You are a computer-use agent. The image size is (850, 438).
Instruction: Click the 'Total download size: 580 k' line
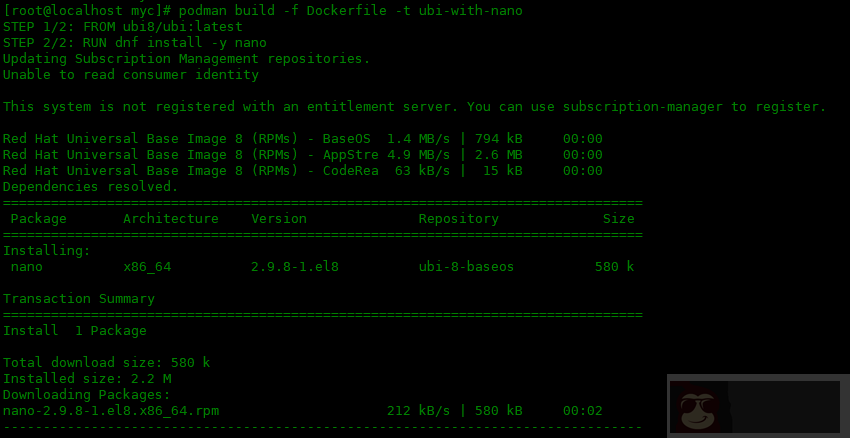pos(106,363)
